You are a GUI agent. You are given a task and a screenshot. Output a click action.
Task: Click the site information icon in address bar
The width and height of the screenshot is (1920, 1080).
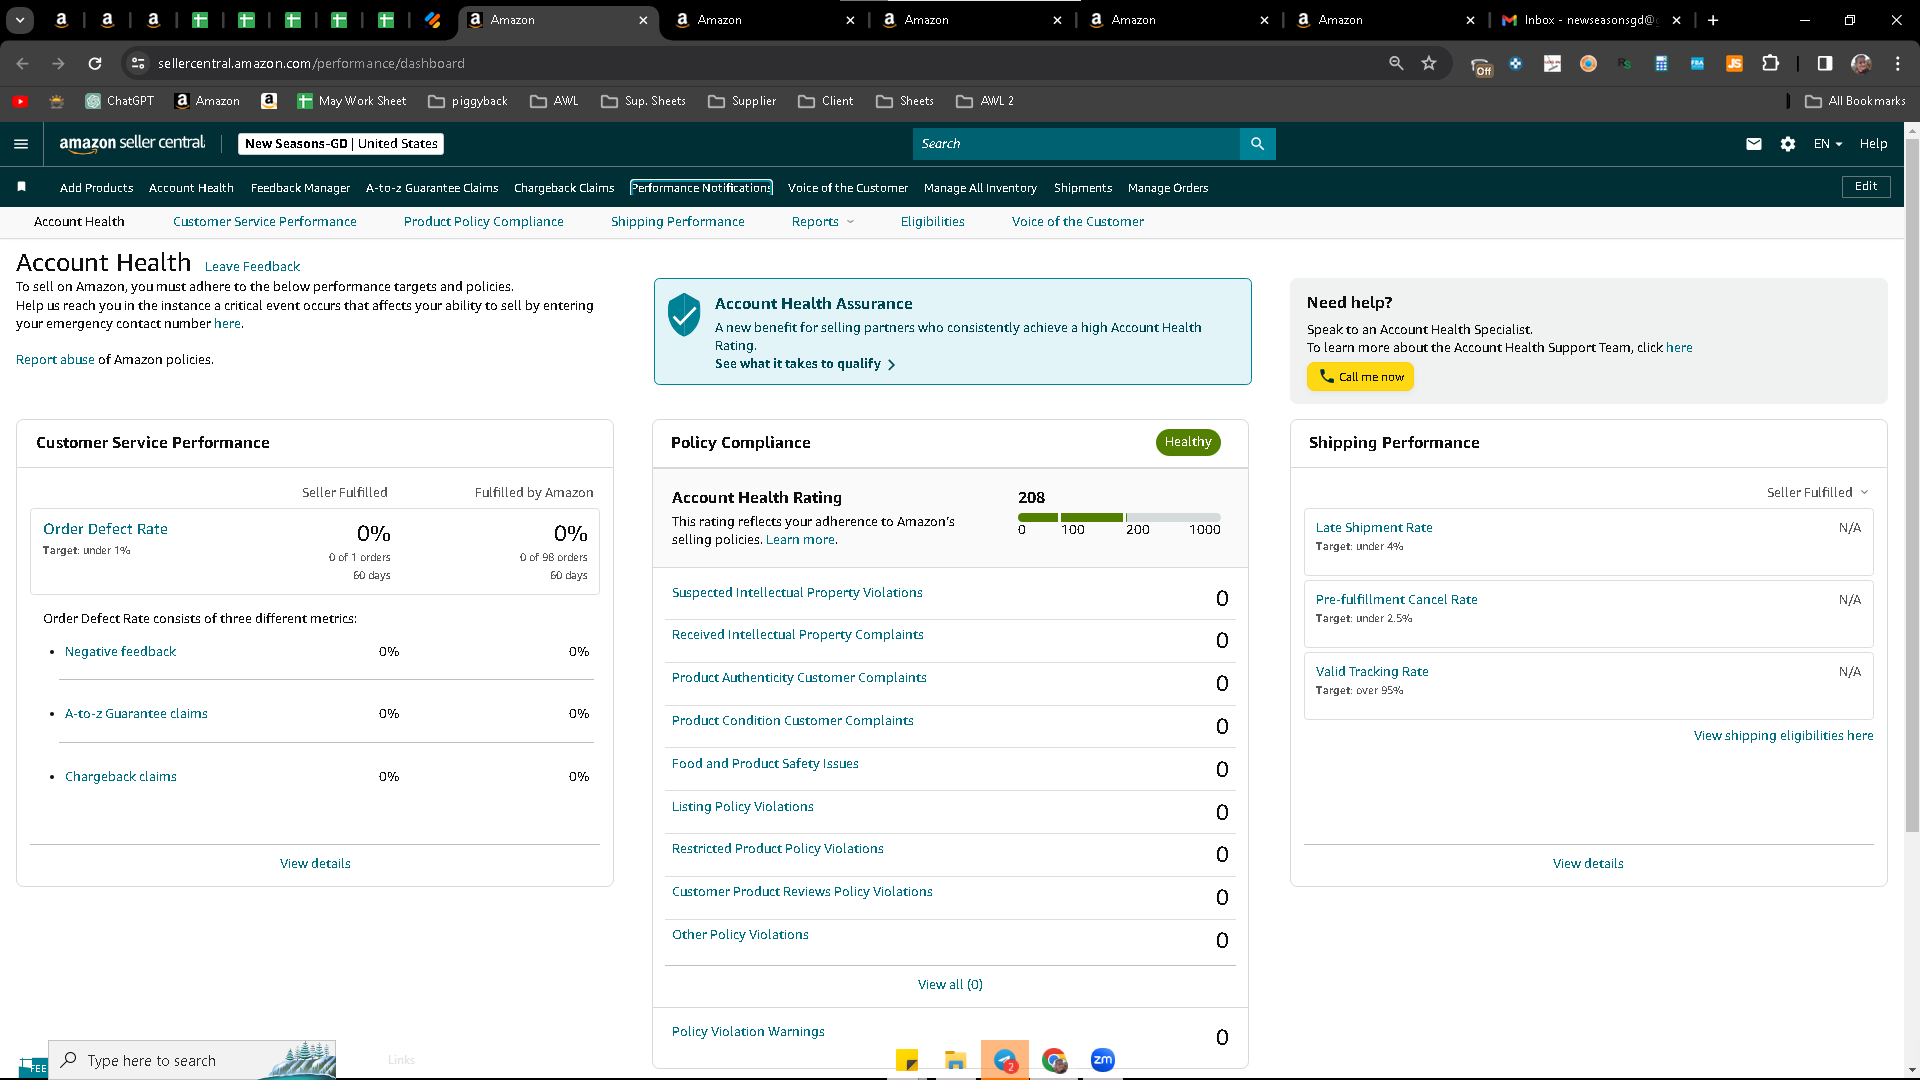(x=138, y=63)
